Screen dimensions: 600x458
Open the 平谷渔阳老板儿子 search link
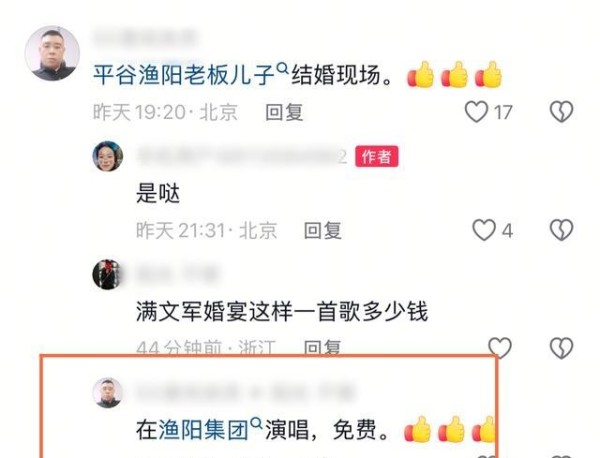point(184,75)
